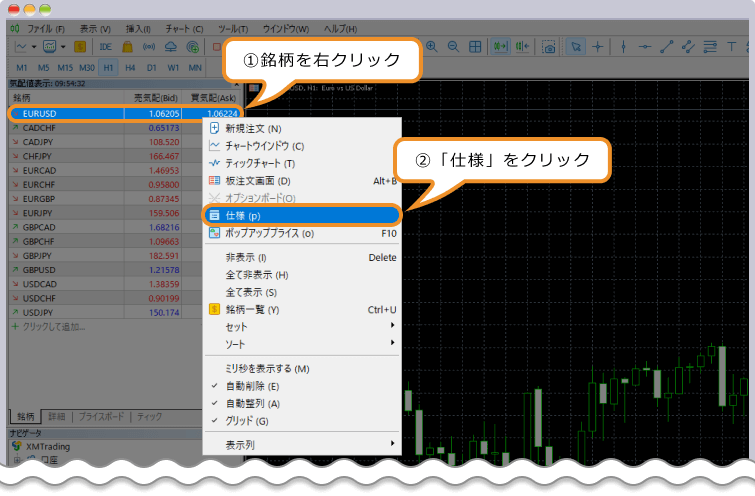Select the equidistant channel tool
Viewport: 755px width, 496px height.
click(x=688, y=47)
